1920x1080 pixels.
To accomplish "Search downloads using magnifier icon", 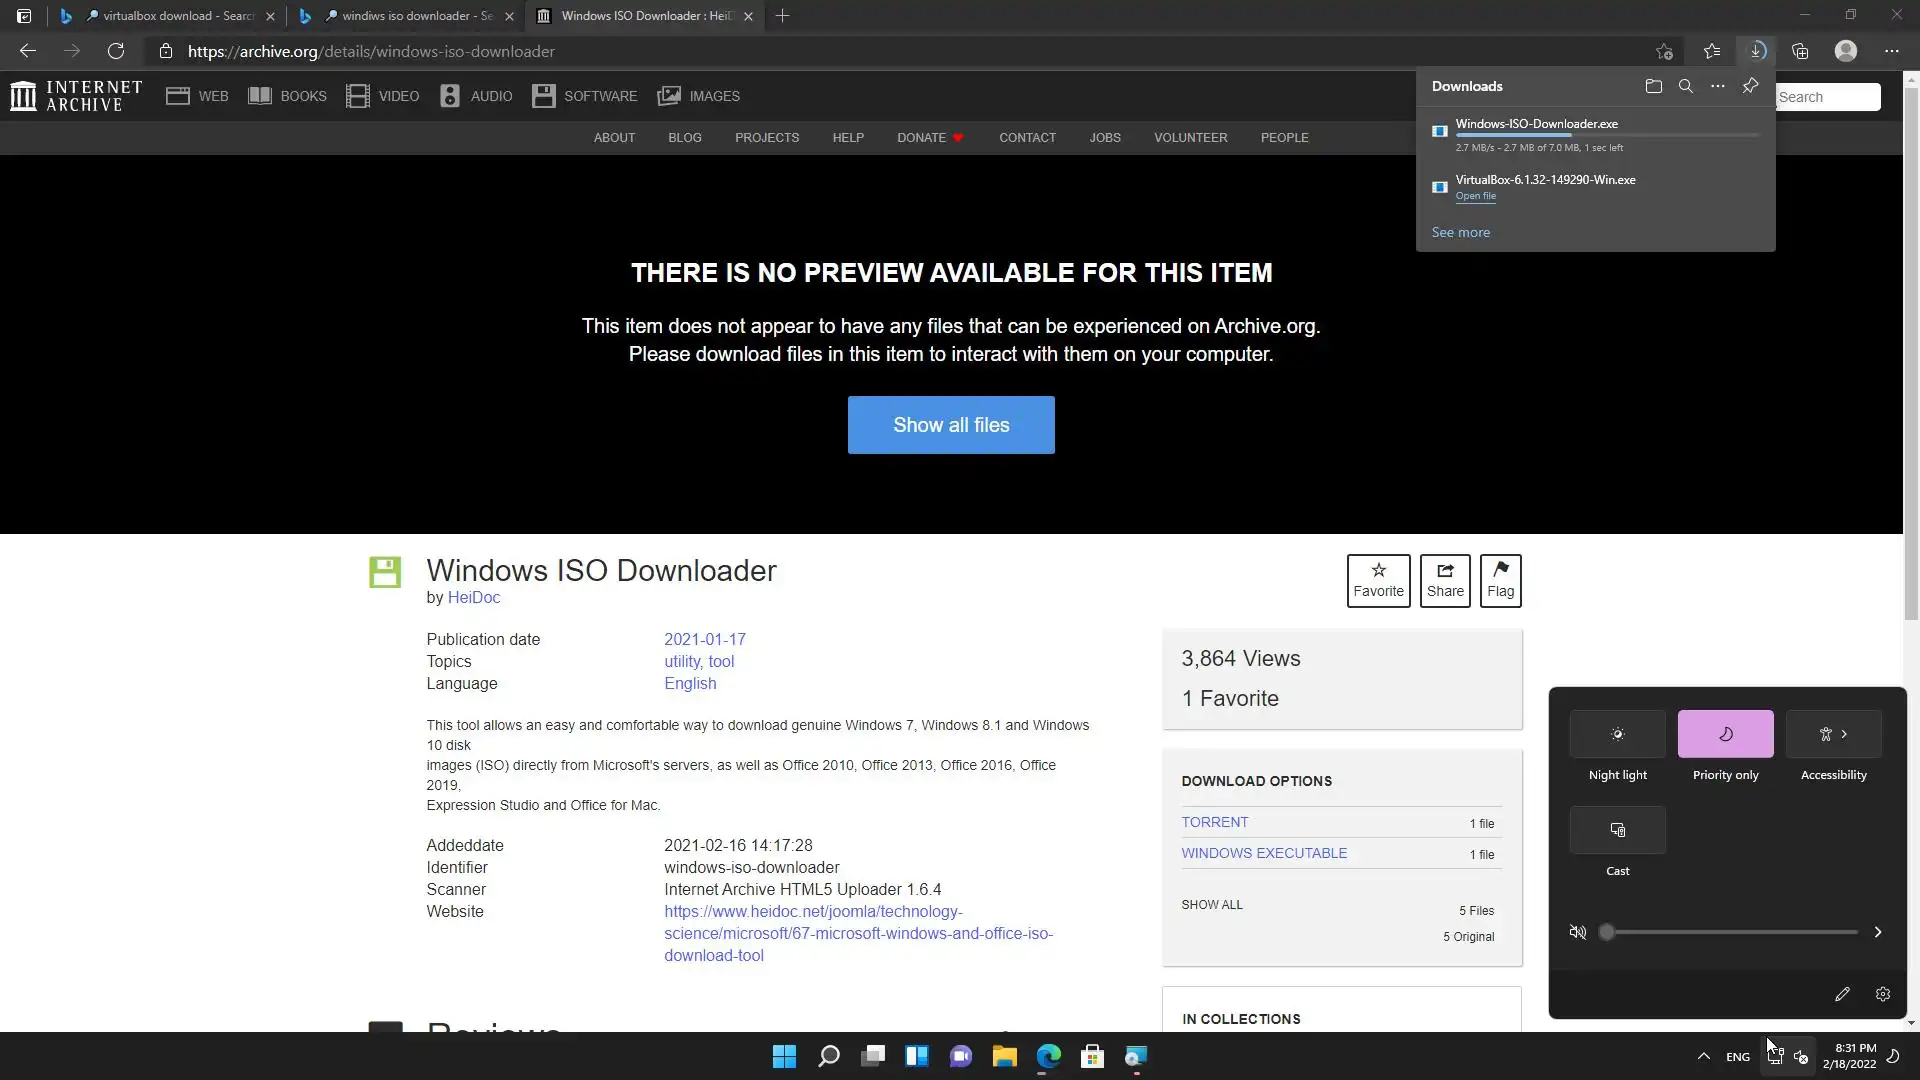I will tap(1685, 86).
